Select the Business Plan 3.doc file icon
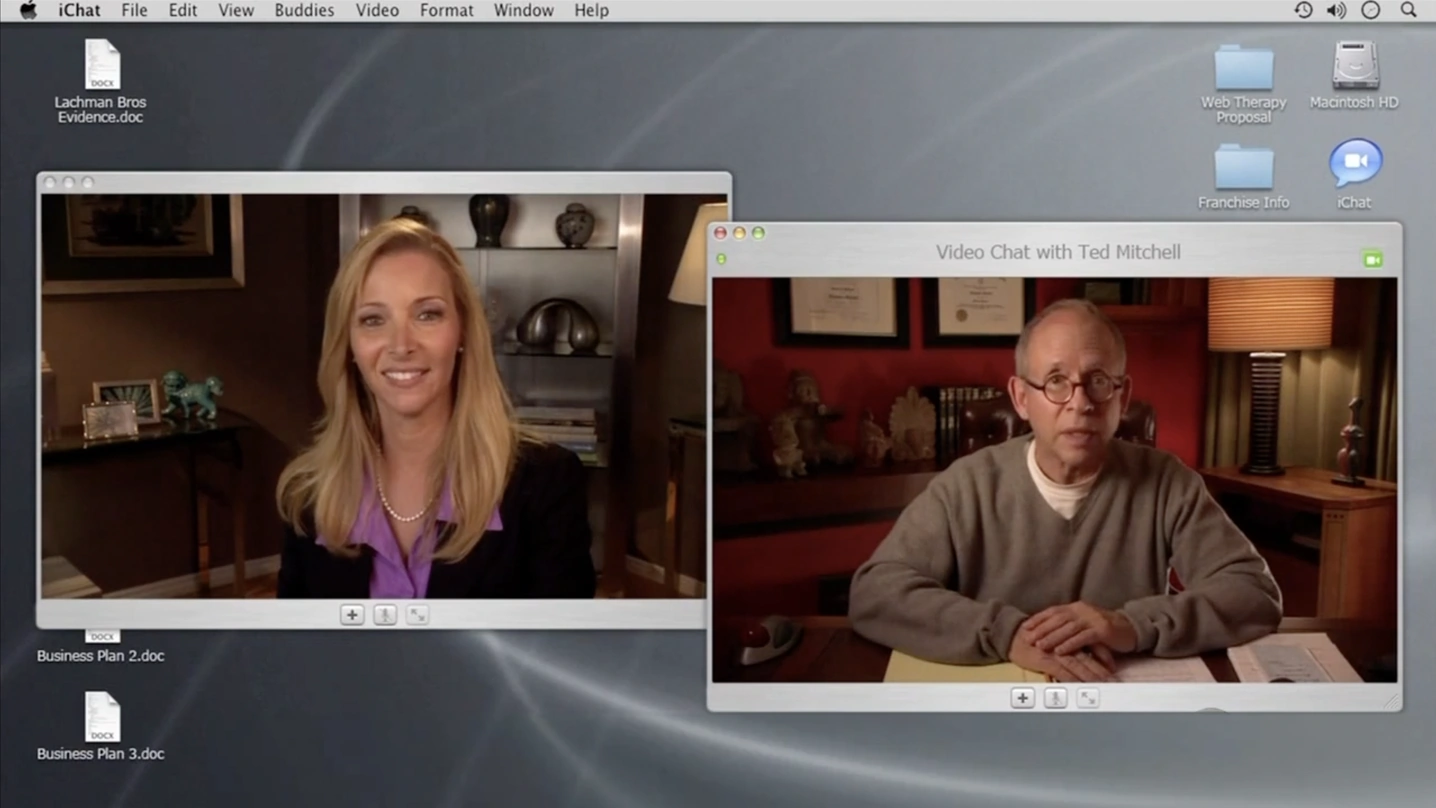The width and height of the screenshot is (1436, 808). click(101, 718)
